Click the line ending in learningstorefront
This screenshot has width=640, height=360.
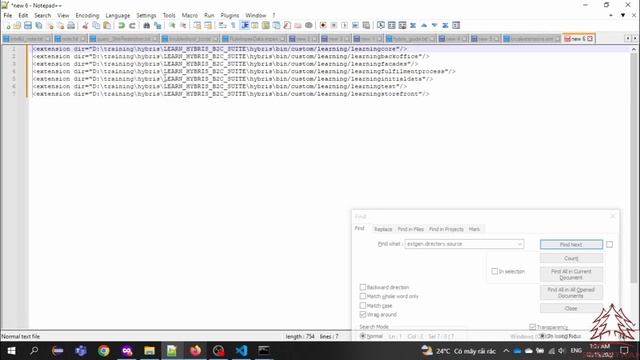pos(231,94)
